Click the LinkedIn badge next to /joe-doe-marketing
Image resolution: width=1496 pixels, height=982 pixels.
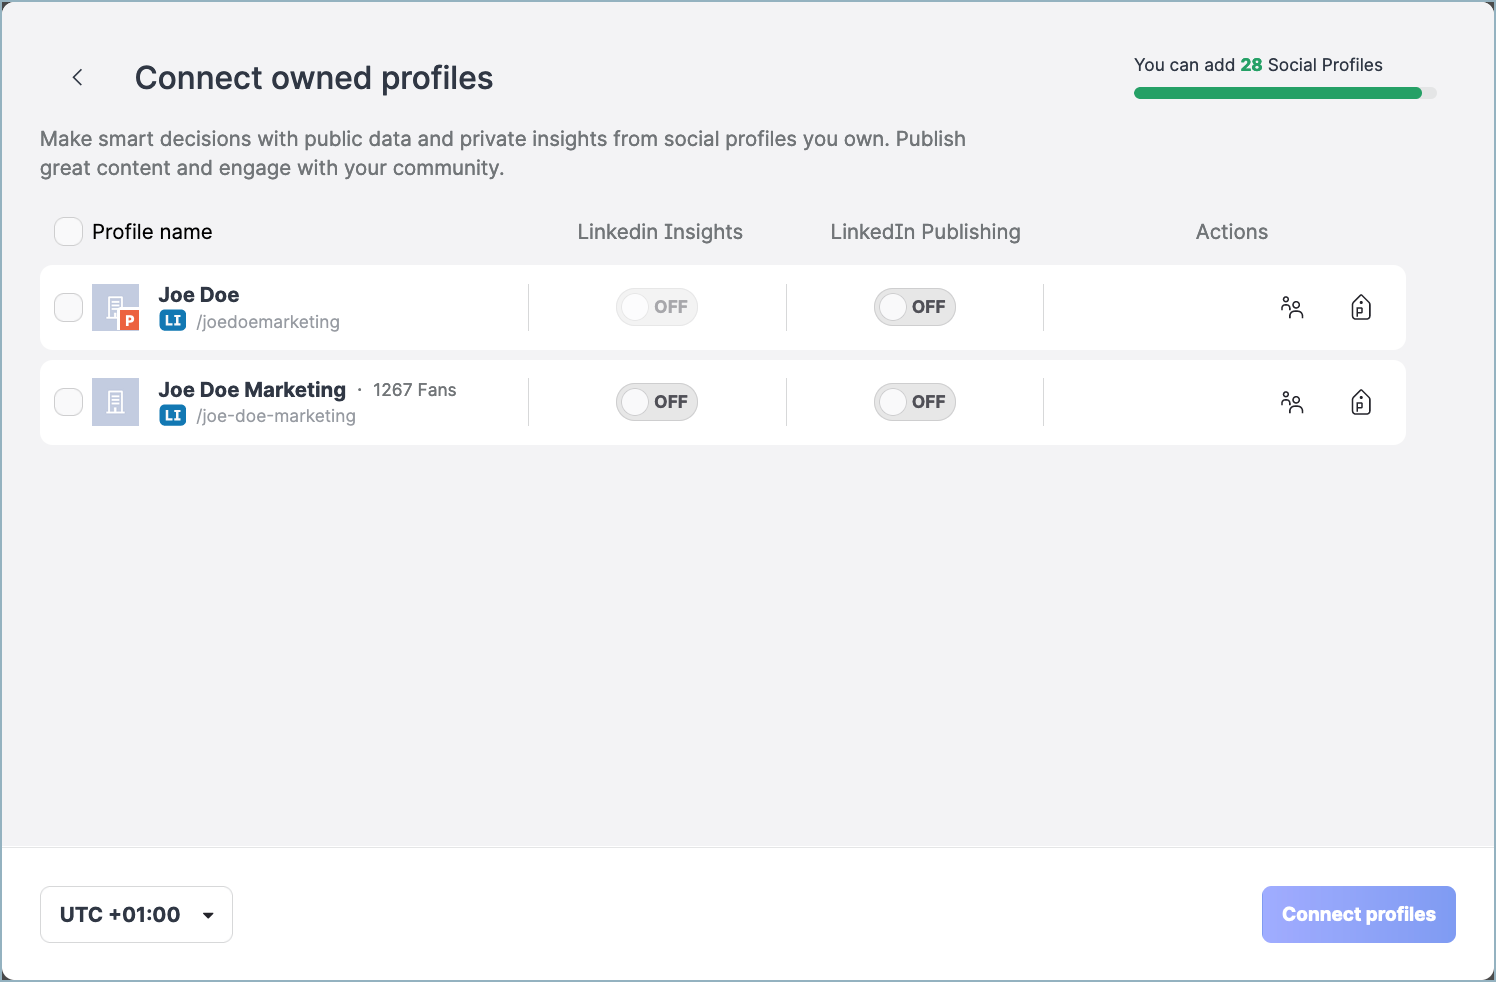tap(172, 415)
